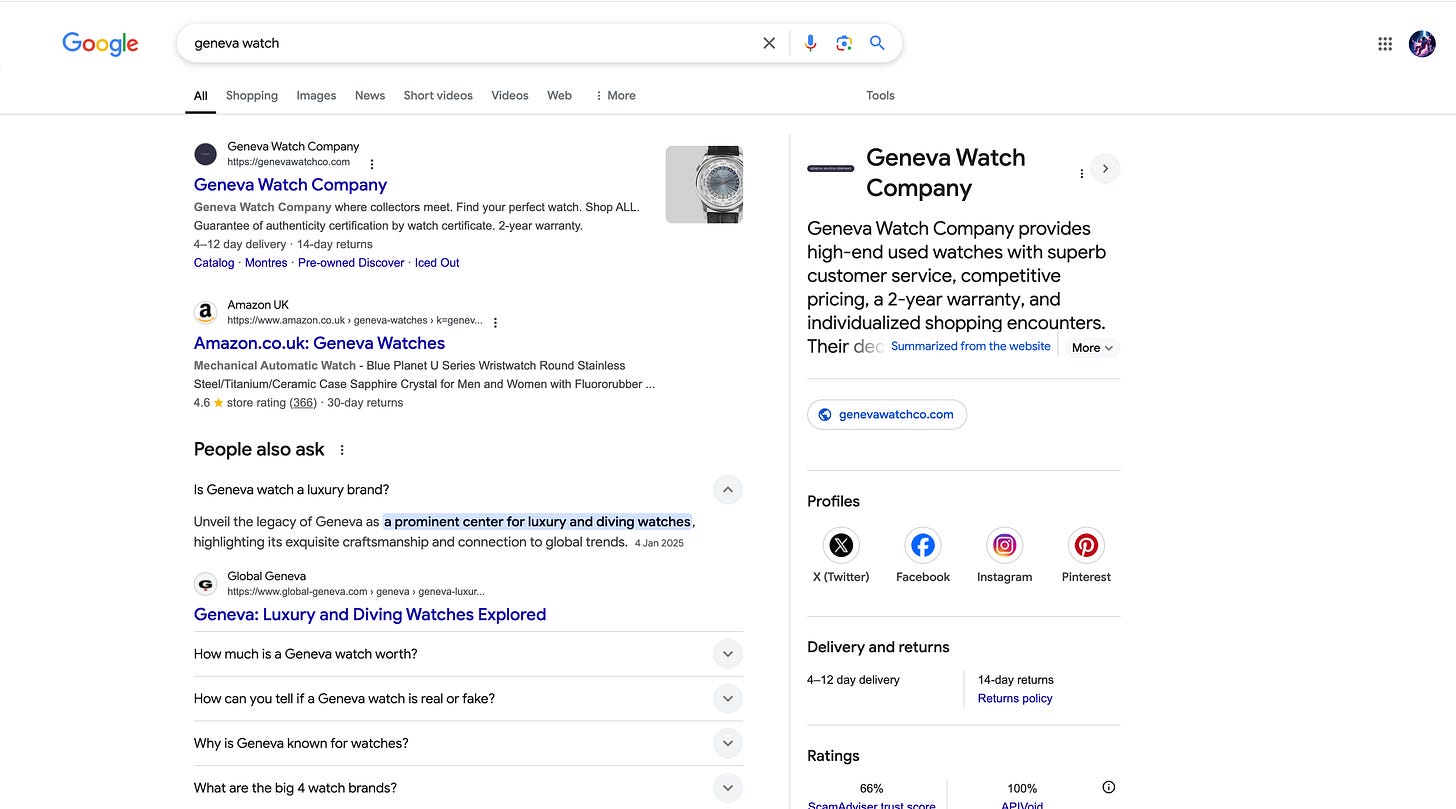This screenshot has width=1456, height=809.
Task: Switch to the Short videos tab
Action: click(x=438, y=96)
